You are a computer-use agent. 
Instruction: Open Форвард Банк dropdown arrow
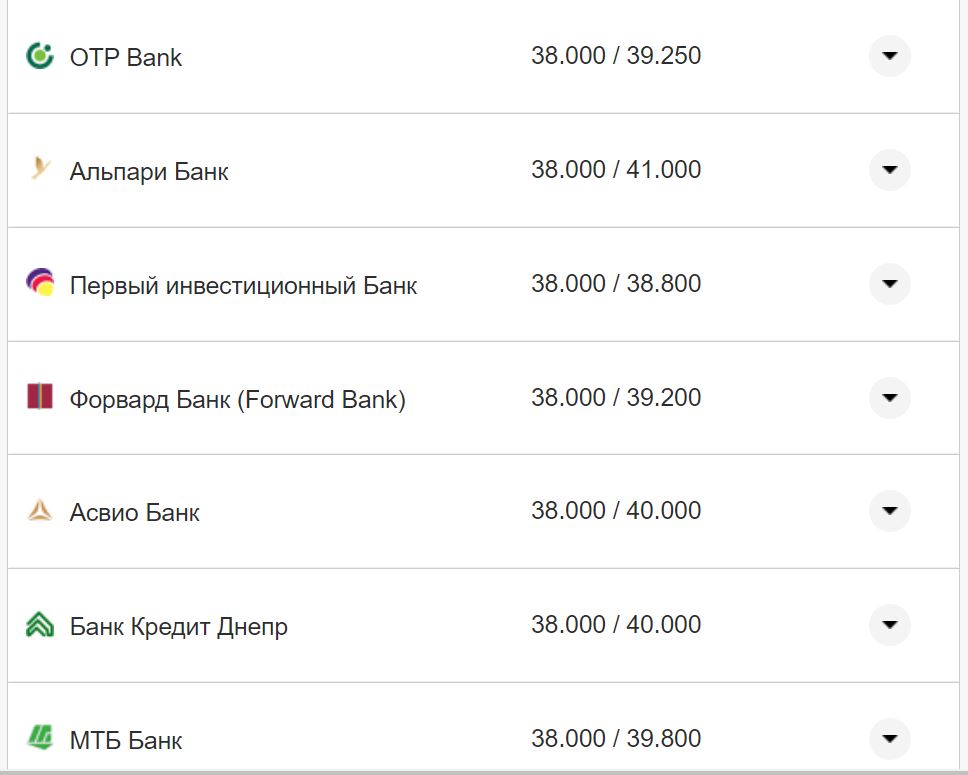[889, 398]
